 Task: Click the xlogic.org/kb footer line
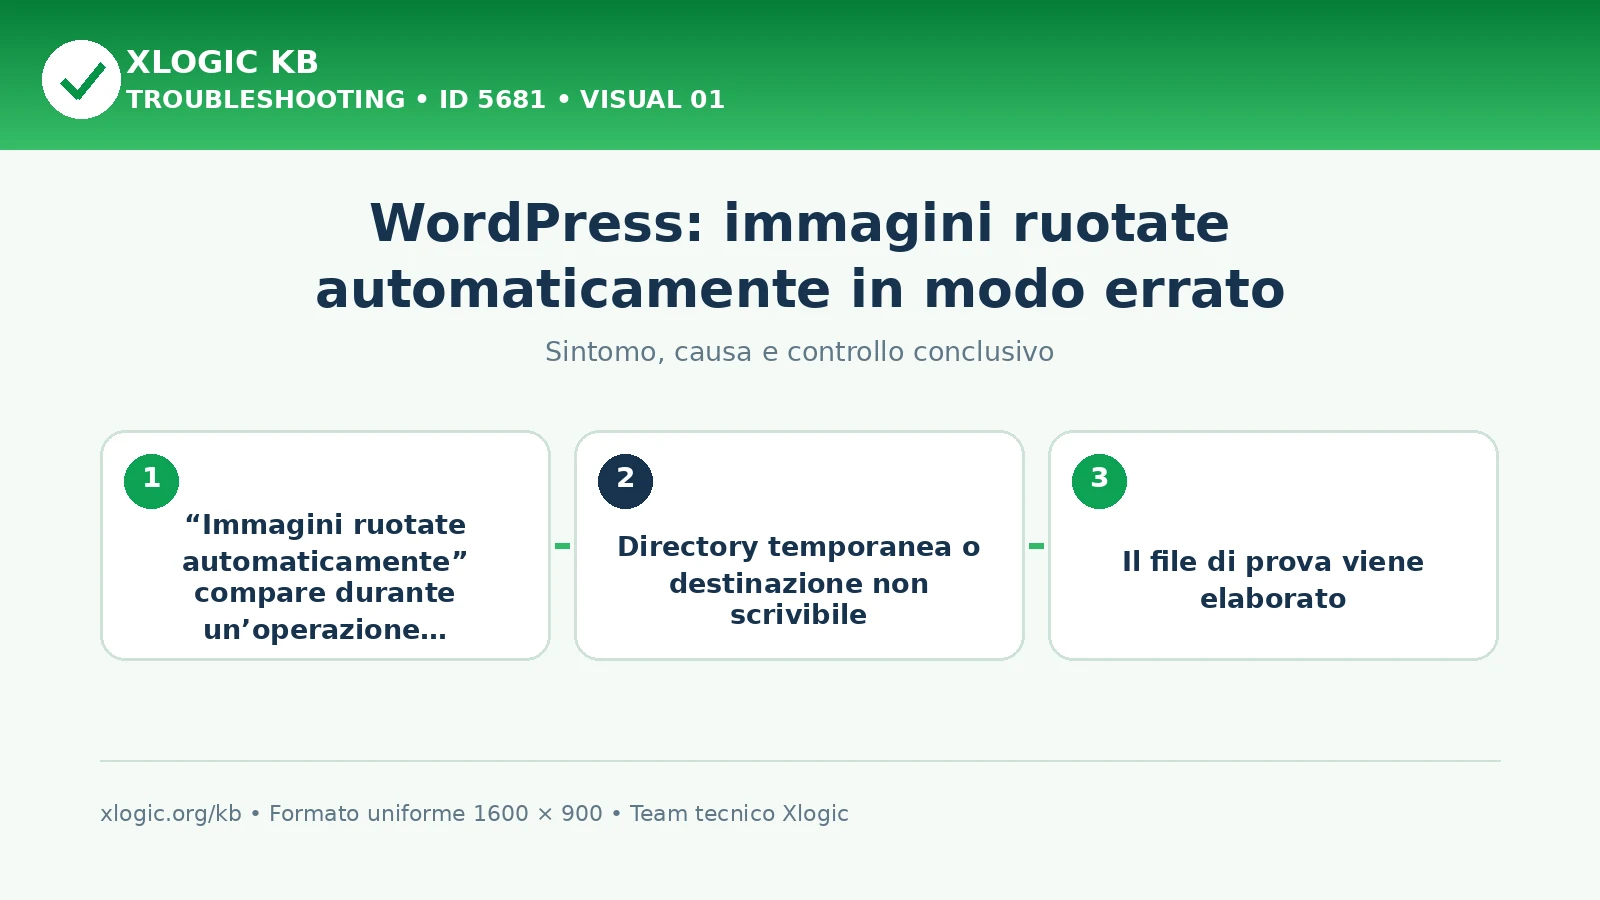click(474, 814)
